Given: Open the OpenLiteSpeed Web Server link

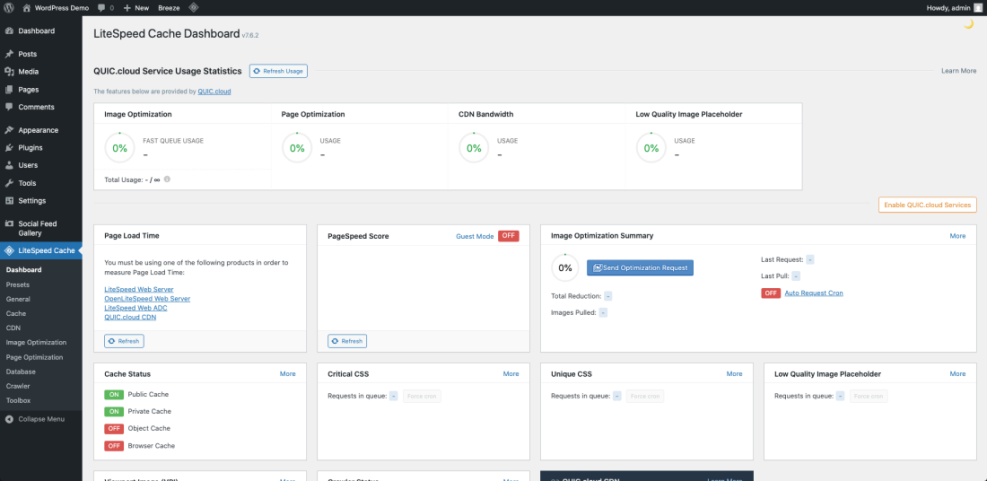Looking at the screenshot, I should [147, 298].
